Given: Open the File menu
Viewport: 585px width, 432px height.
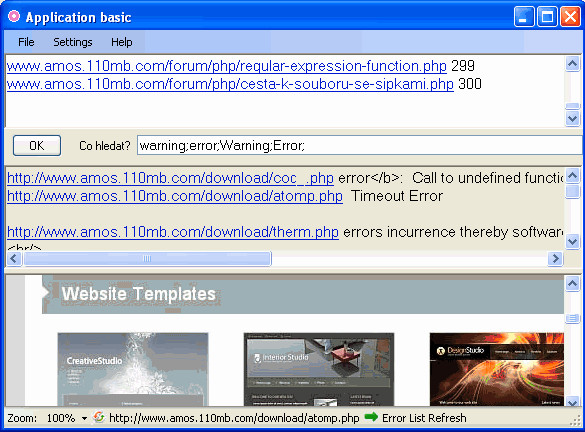Looking at the screenshot, I should (26, 42).
